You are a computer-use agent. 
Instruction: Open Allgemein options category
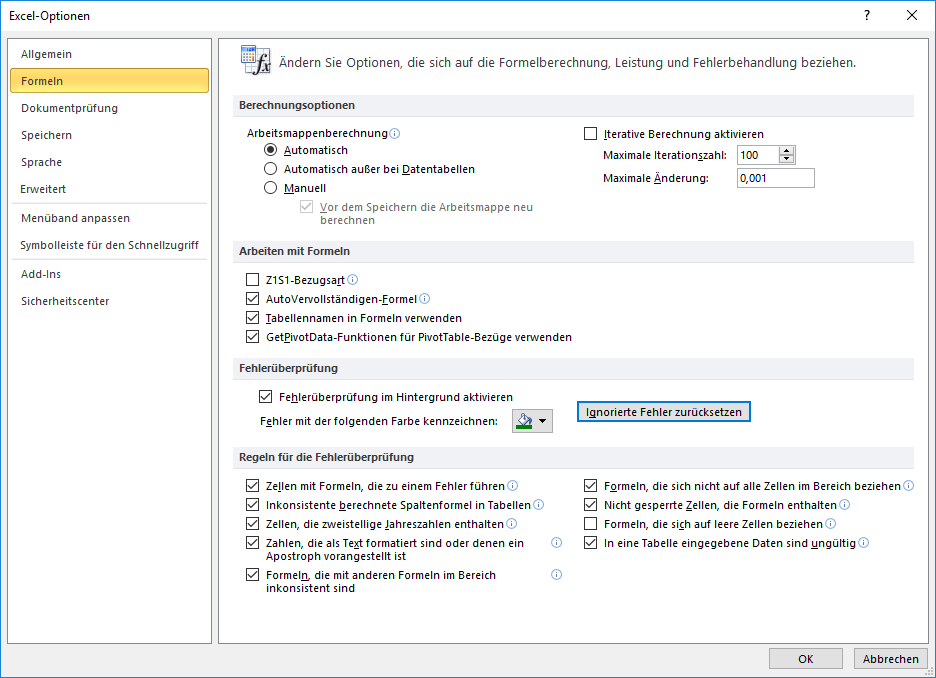point(110,54)
